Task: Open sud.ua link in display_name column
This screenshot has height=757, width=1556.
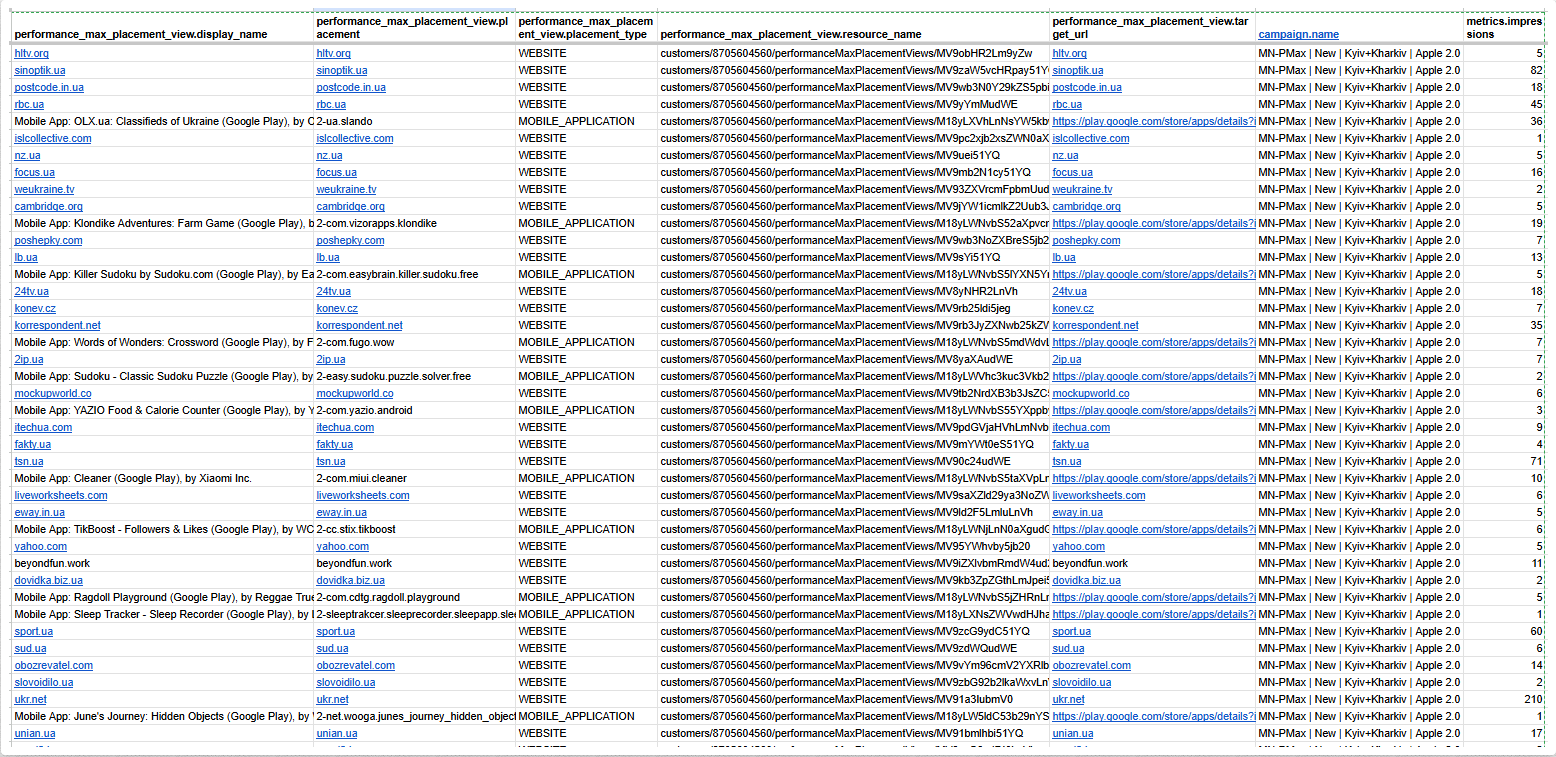Action: pos(30,648)
